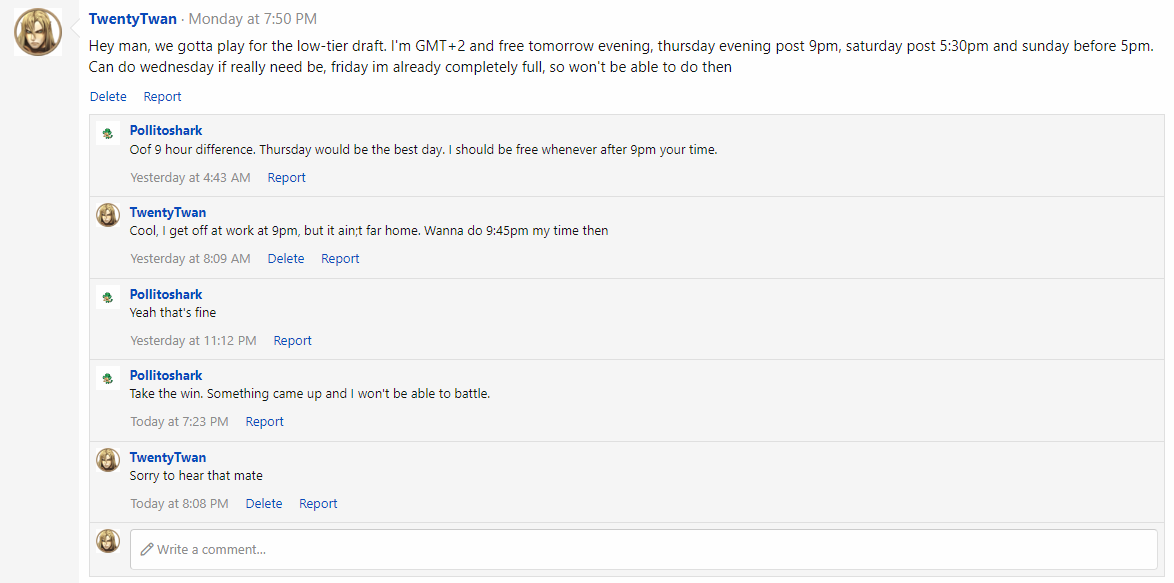Open Pollitoshark's username on "Take the win" comment
The image size is (1174, 583).
pyautogui.click(x=166, y=376)
